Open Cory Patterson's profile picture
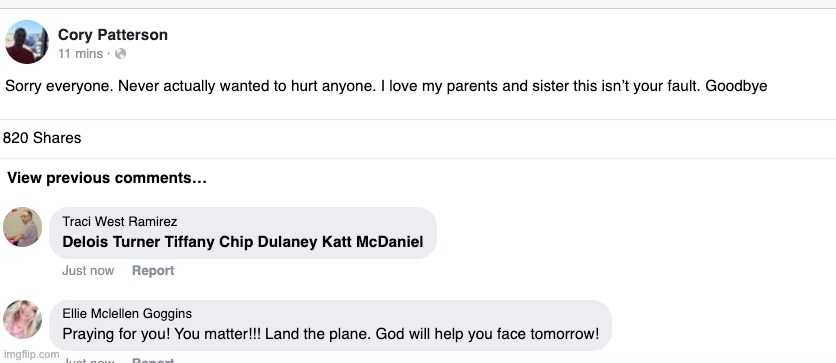Screen dimensions: 836x363 coord(27,42)
